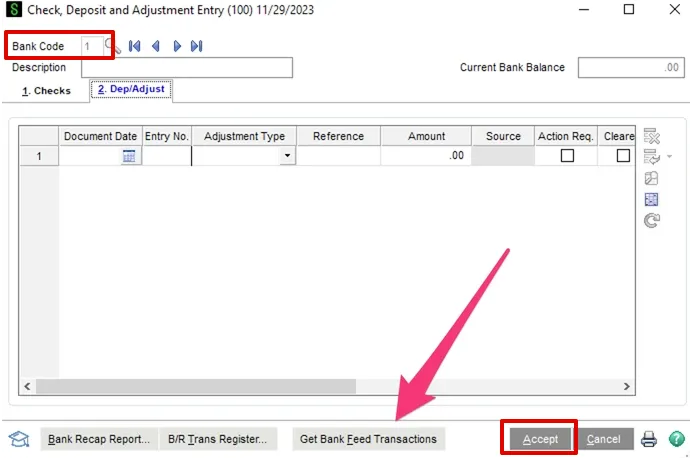Click into the Bank Code field
The image size is (690, 459).
[92, 46]
